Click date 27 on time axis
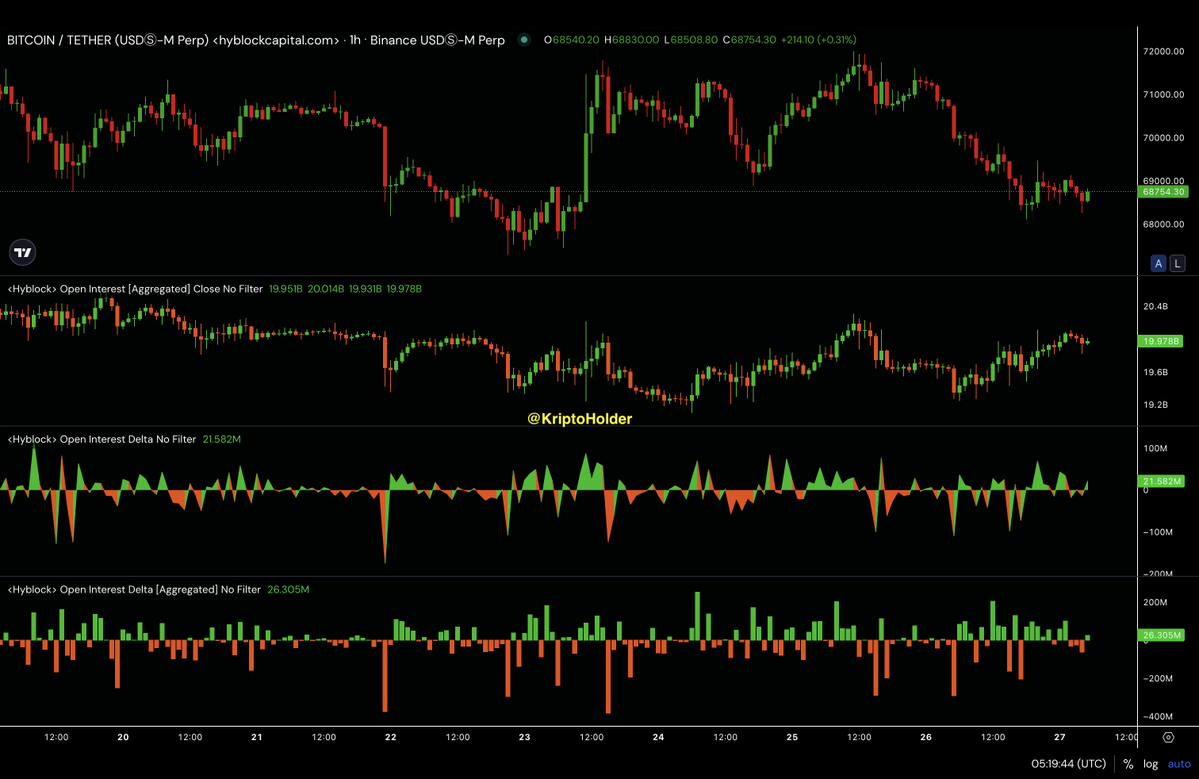This screenshot has width=1199, height=779. [1060, 737]
